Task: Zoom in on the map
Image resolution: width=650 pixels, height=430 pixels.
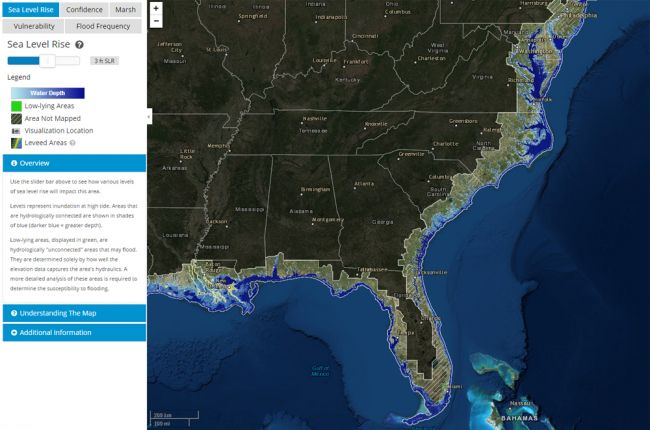Action: pos(156,8)
